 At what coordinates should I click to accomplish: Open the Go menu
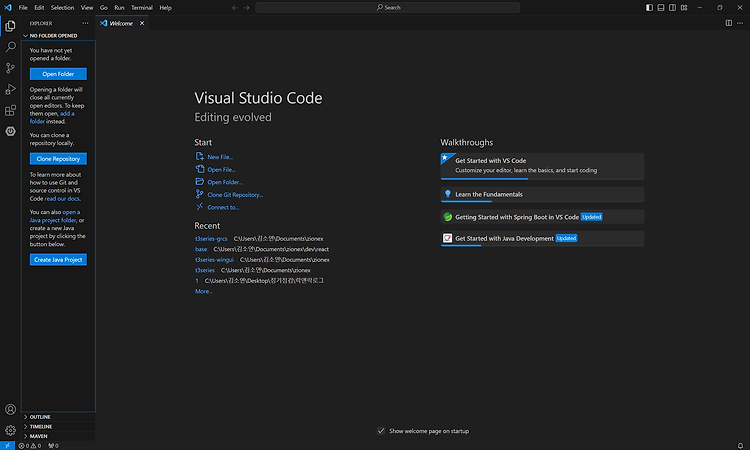pyautogui.click(x=104, y=8)
